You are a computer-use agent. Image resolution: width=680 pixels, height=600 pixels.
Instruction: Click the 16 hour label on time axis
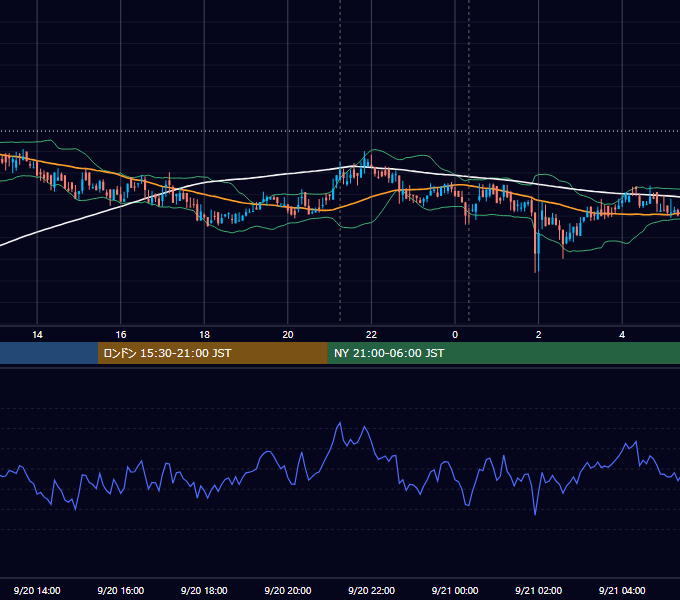coord(121,335)
